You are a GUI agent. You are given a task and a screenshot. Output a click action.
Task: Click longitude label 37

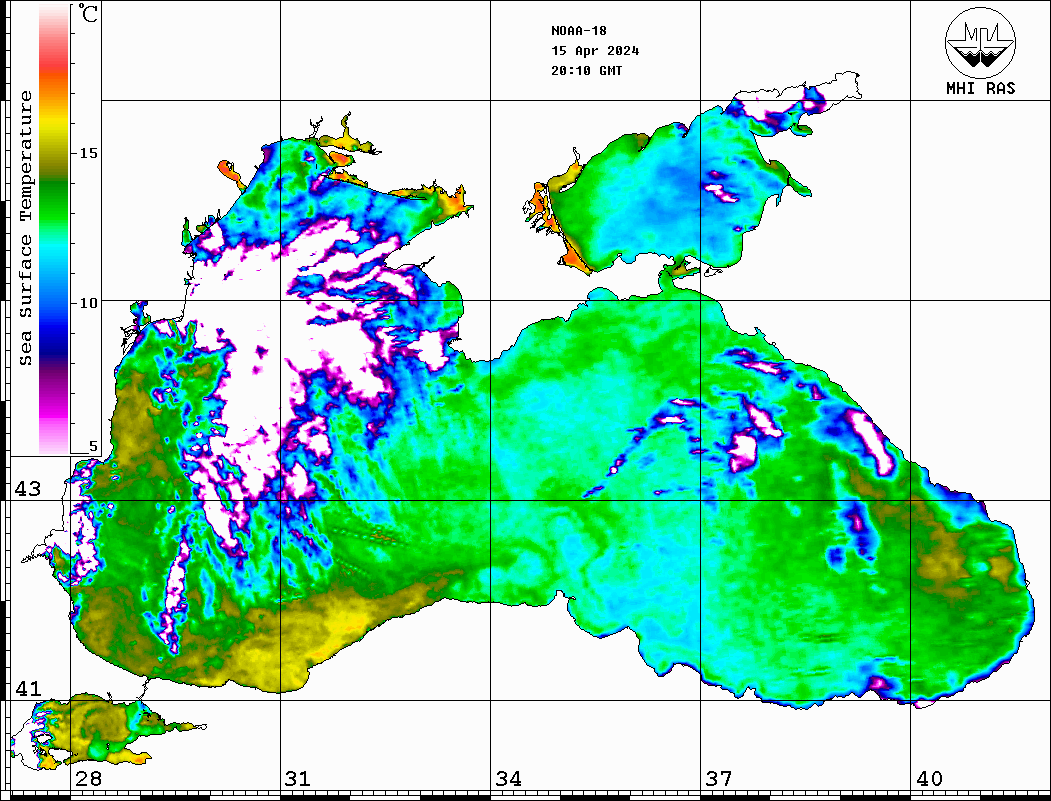pos(719,778)
